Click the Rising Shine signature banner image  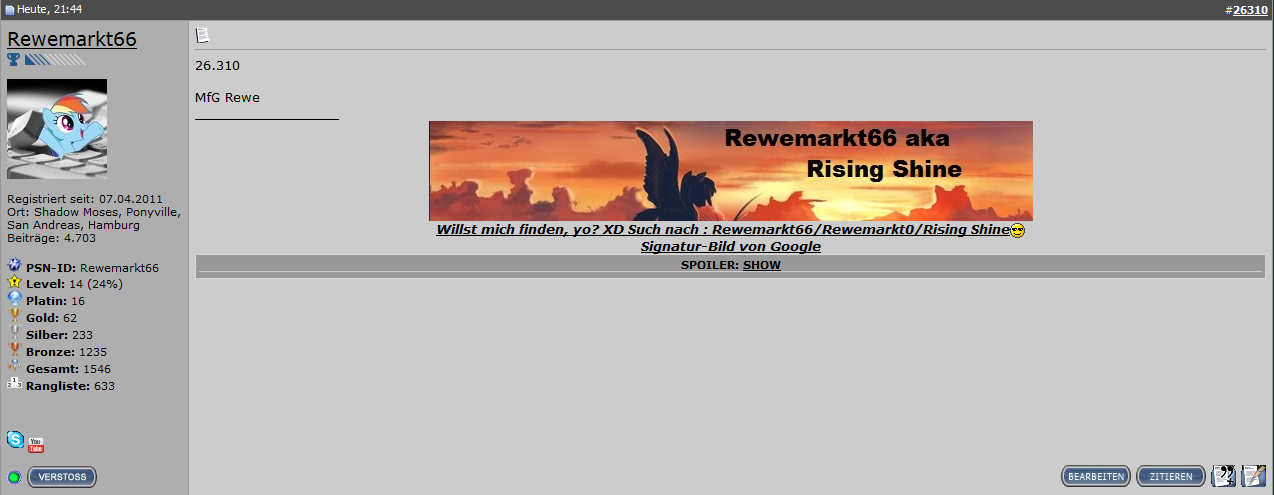coord(731,171)
